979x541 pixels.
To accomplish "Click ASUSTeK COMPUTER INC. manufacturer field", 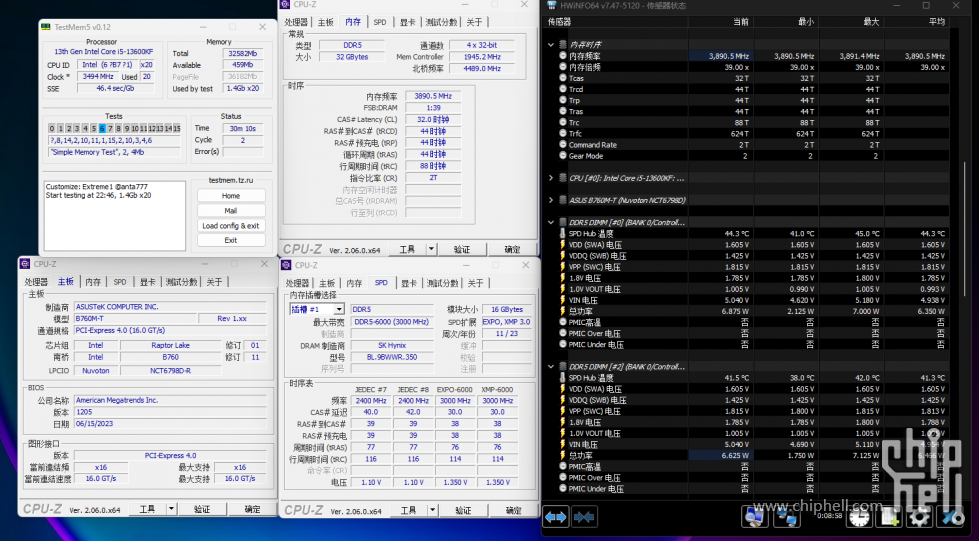I will pos(170,307).
